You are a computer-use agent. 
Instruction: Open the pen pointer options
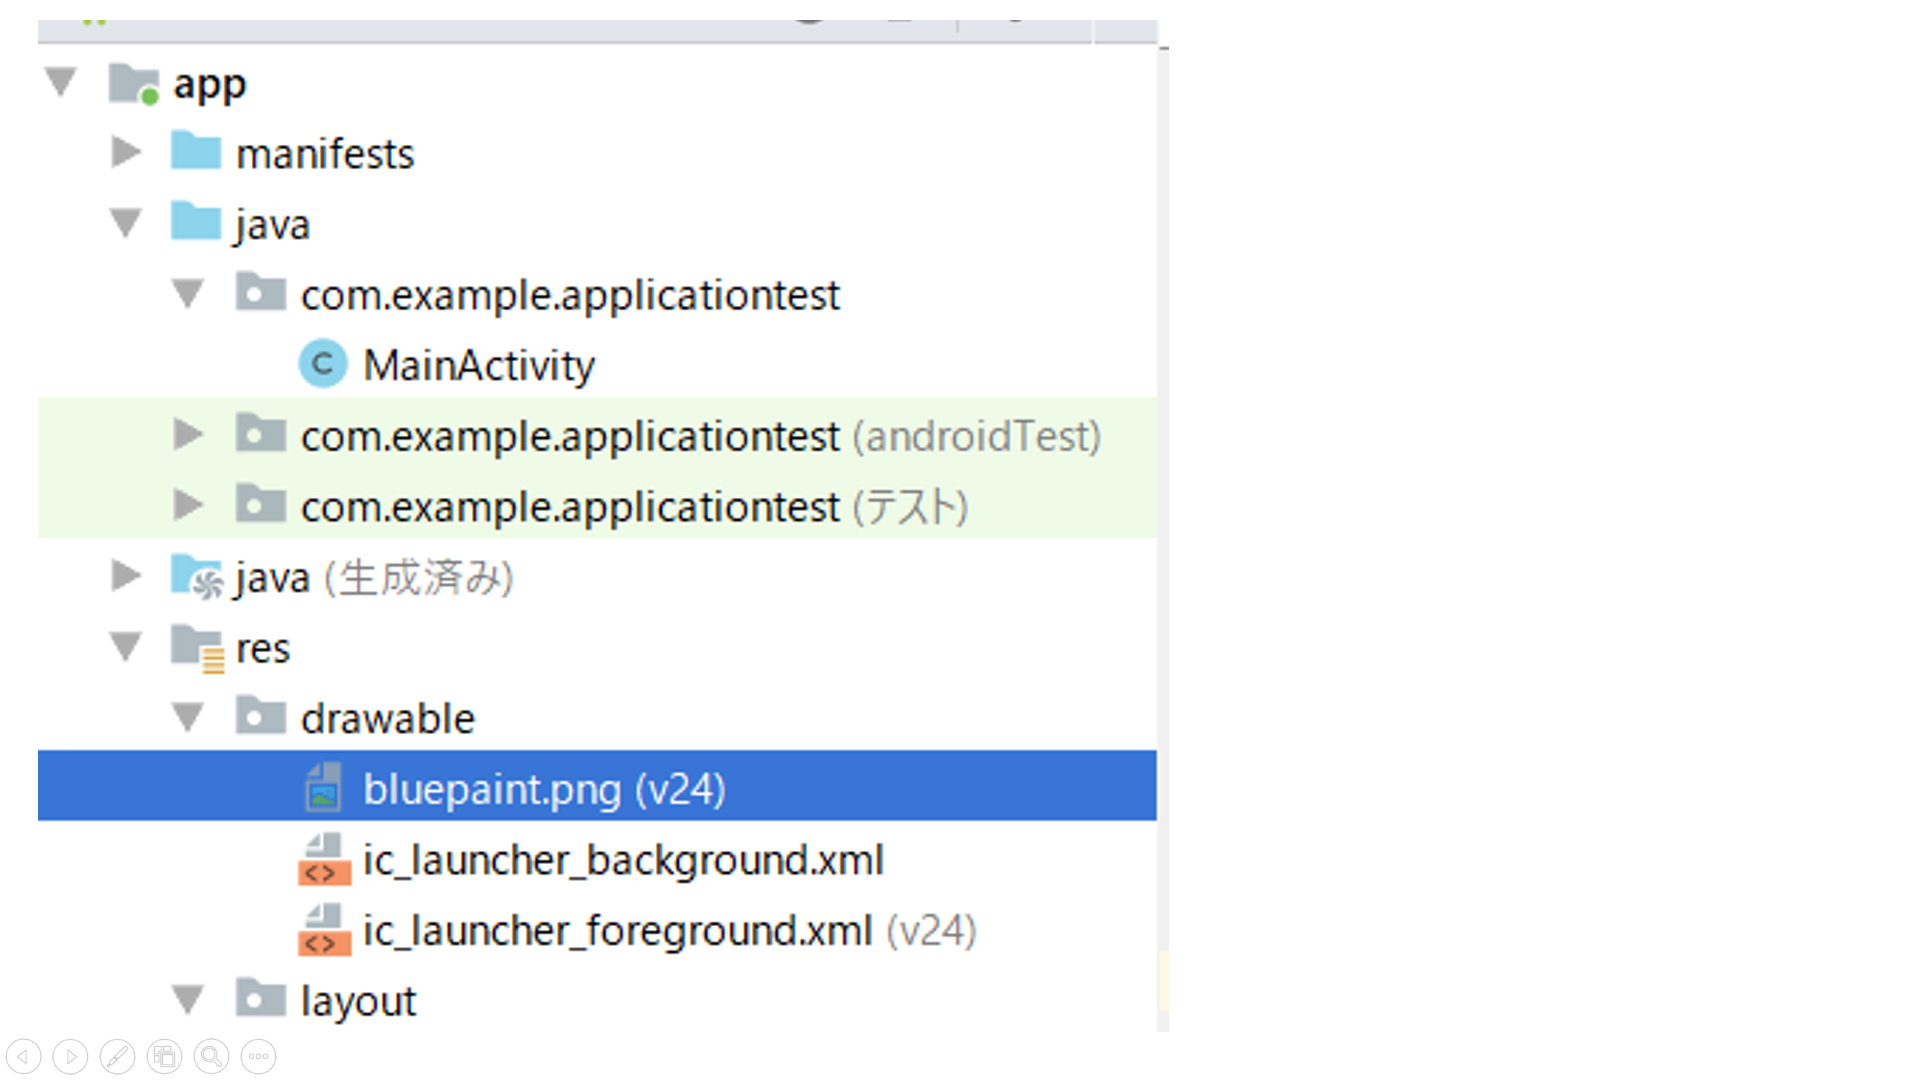[117, 1056]
